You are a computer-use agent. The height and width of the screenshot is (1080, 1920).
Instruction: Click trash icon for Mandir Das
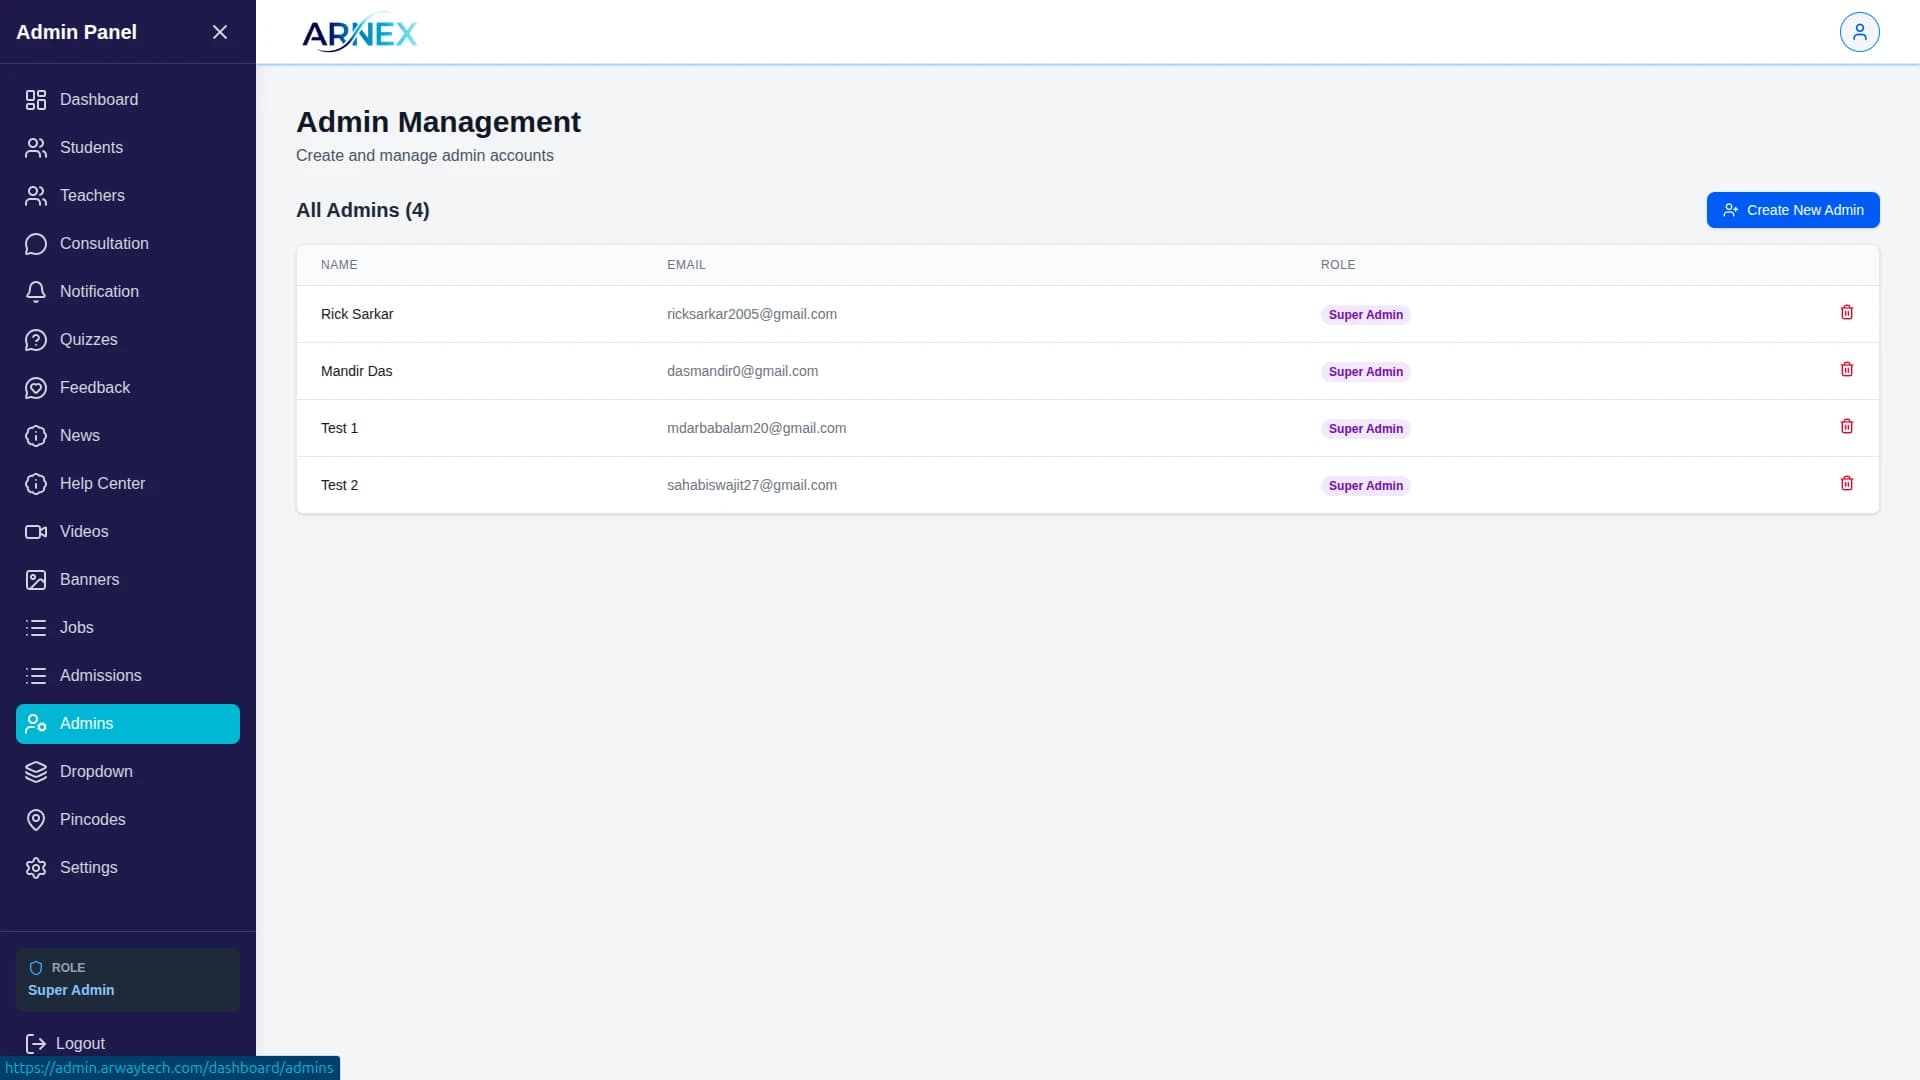click(1846, 370)
